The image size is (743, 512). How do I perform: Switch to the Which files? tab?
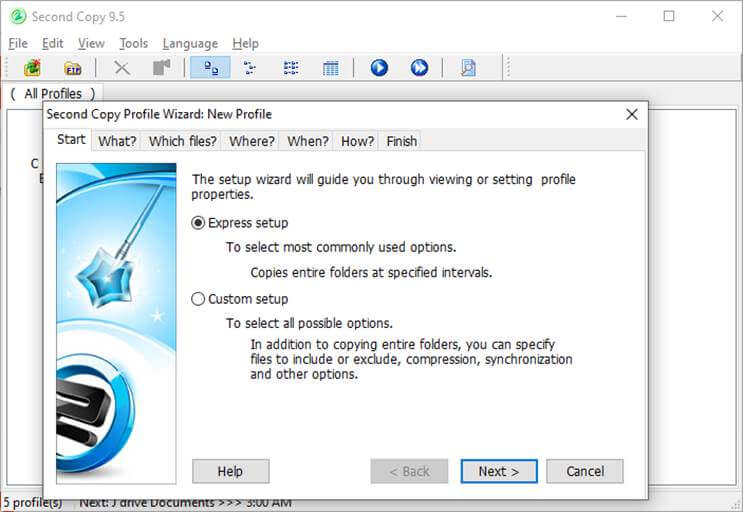[x=182, y=141]
